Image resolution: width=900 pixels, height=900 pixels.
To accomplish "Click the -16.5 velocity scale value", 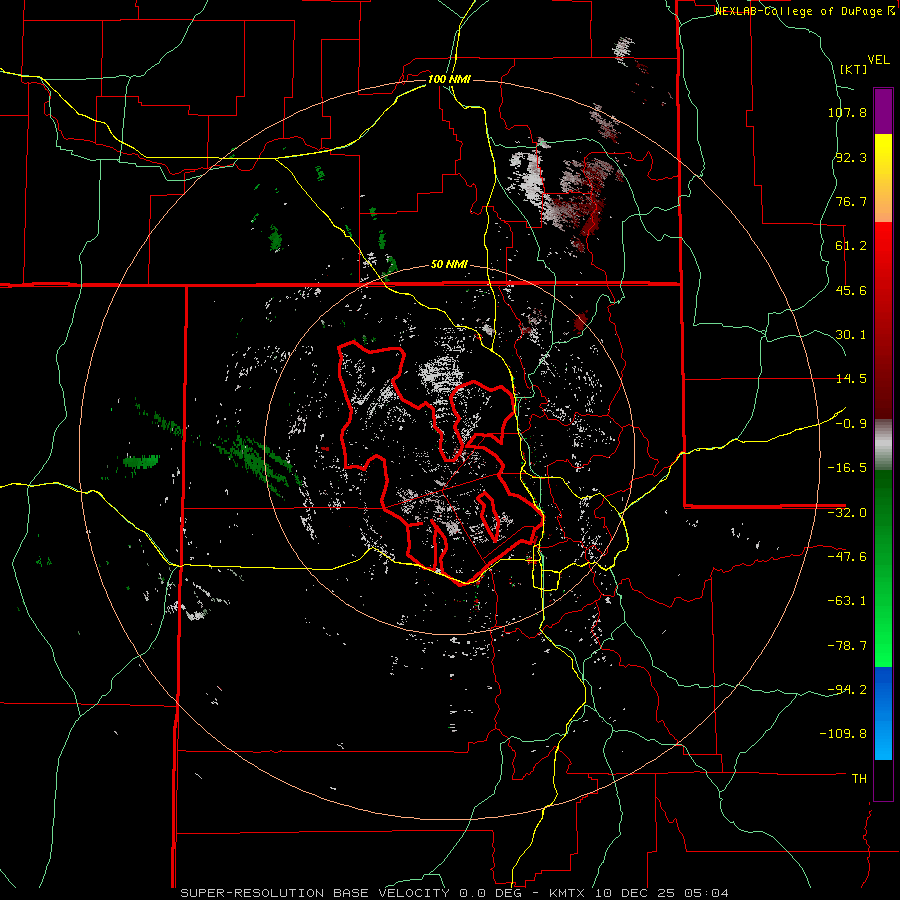I will (847, 468).
